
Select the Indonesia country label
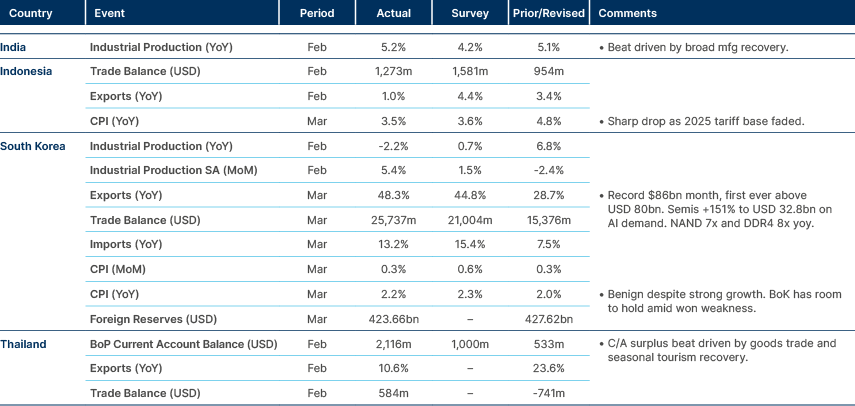(26, 71)
